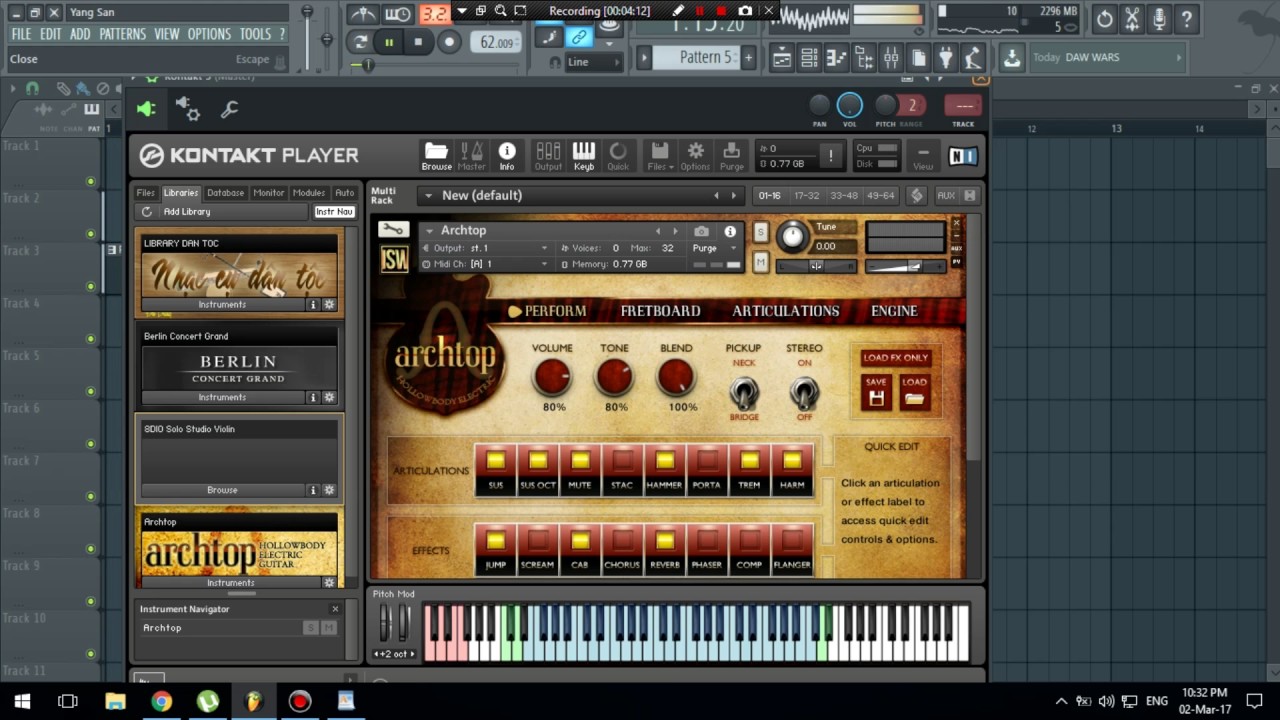Open the FL Studio mixer icon
The height and width of the screenshot is (720, 1280).
[890, 58]
